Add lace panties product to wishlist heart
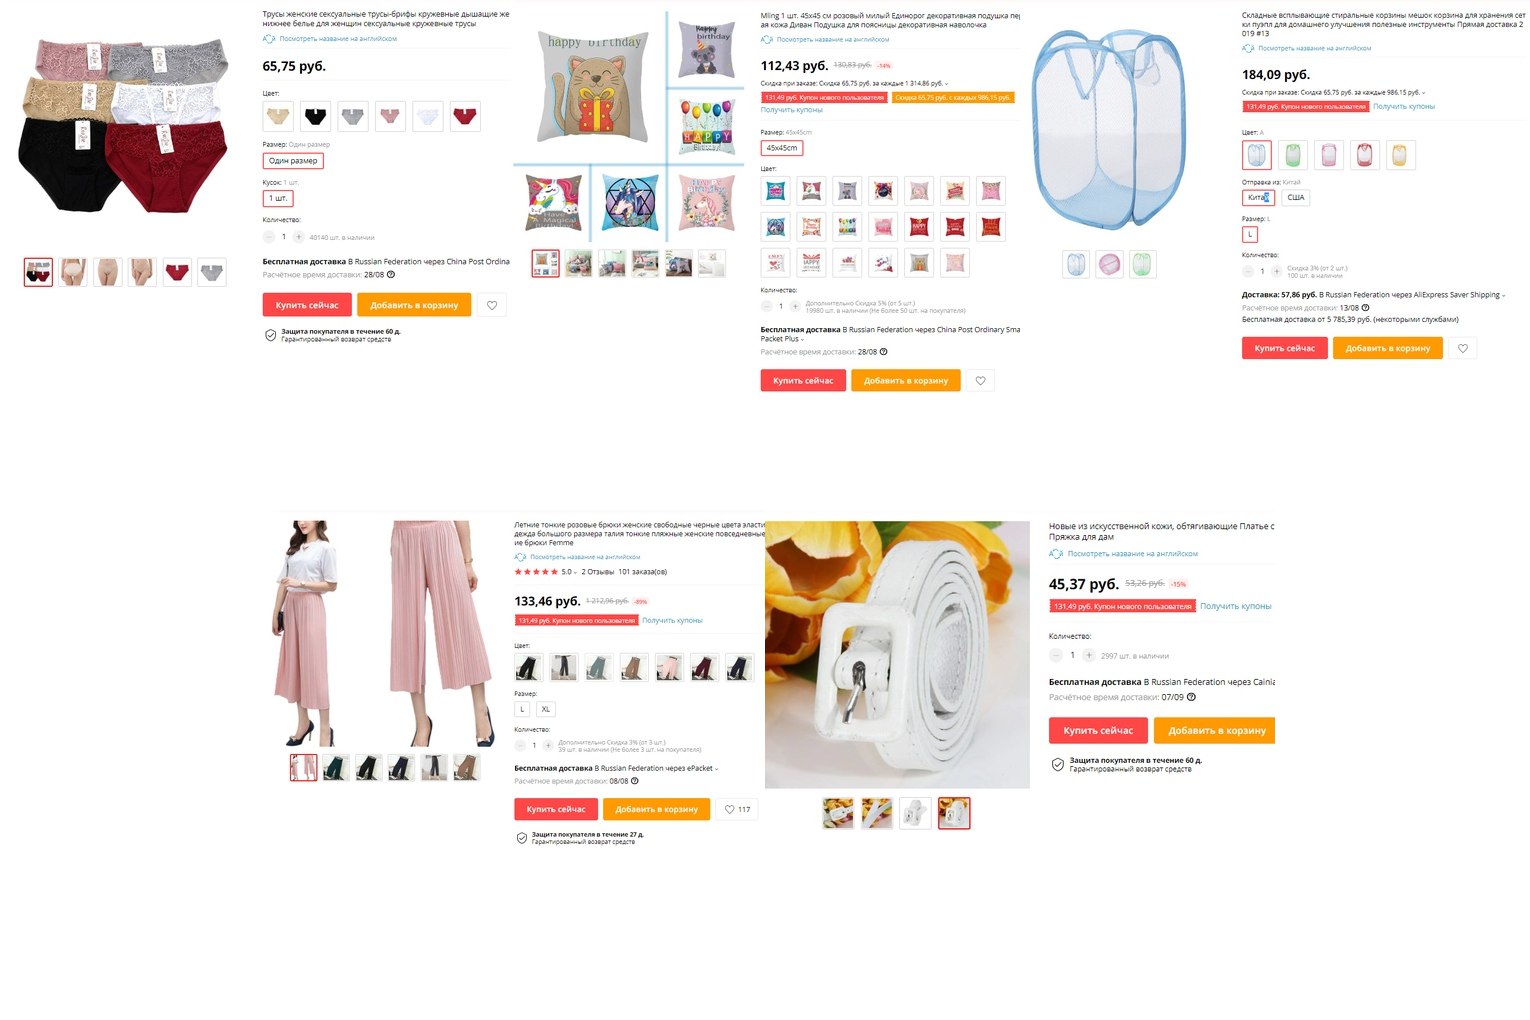 (492, 305)
